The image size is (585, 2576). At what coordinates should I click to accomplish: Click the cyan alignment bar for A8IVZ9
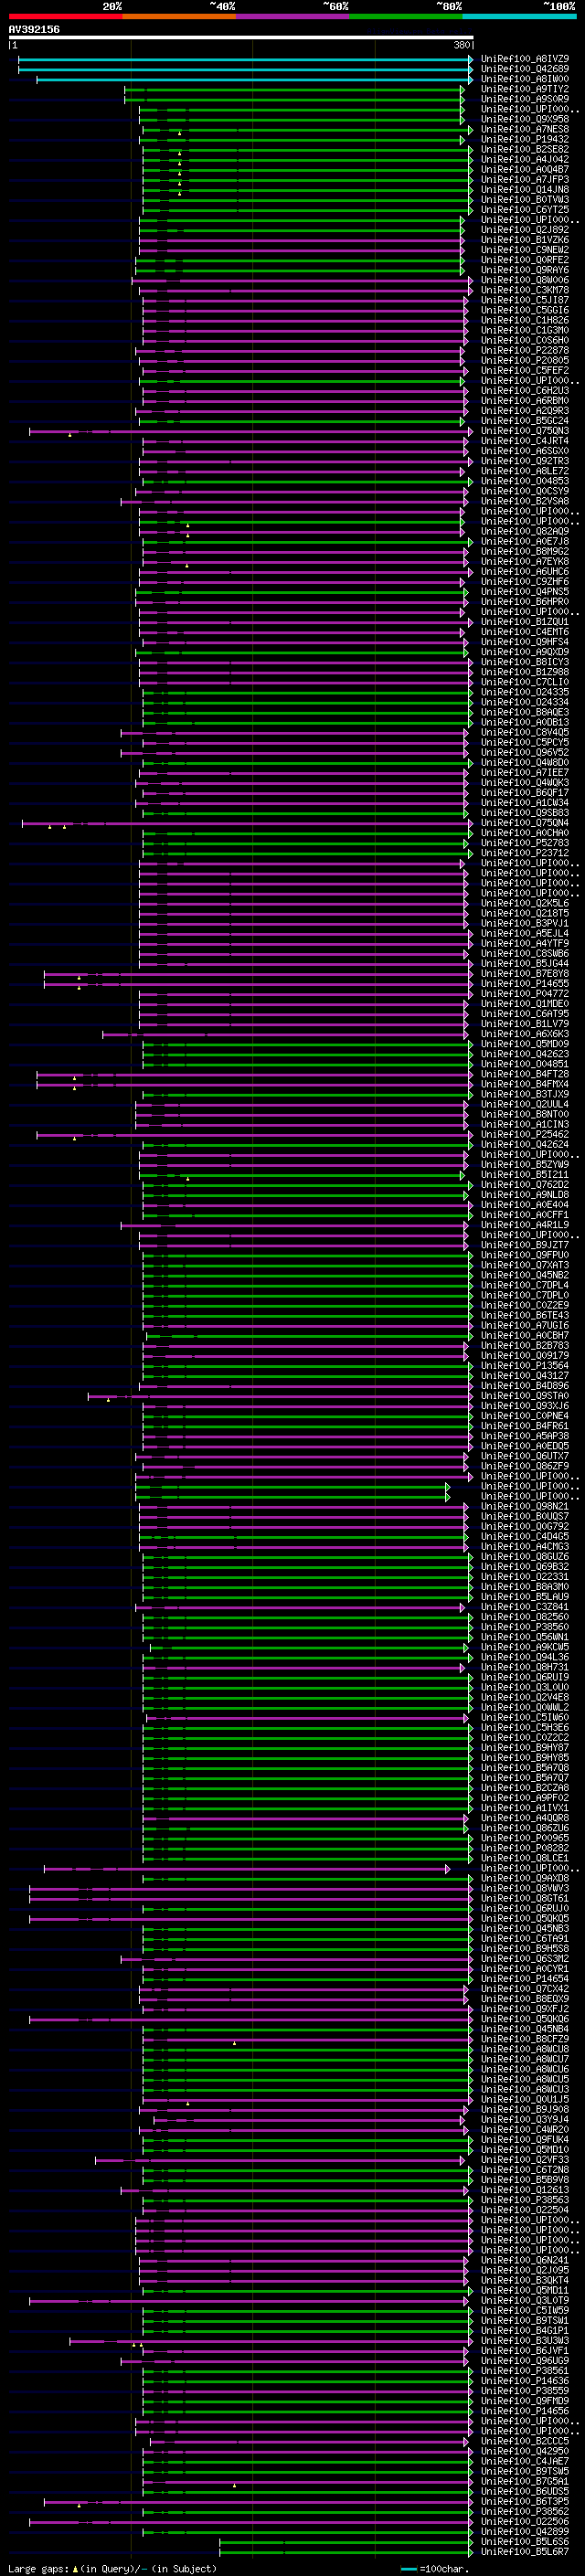(245, 59)
